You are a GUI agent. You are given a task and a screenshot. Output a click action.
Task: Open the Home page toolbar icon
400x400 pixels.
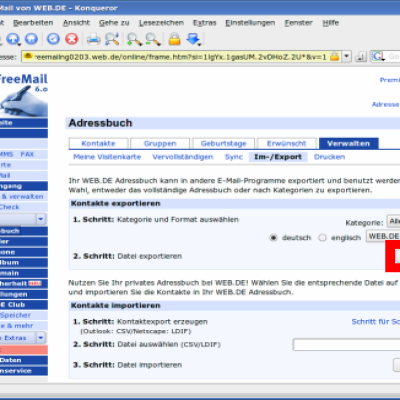point(32,39)
